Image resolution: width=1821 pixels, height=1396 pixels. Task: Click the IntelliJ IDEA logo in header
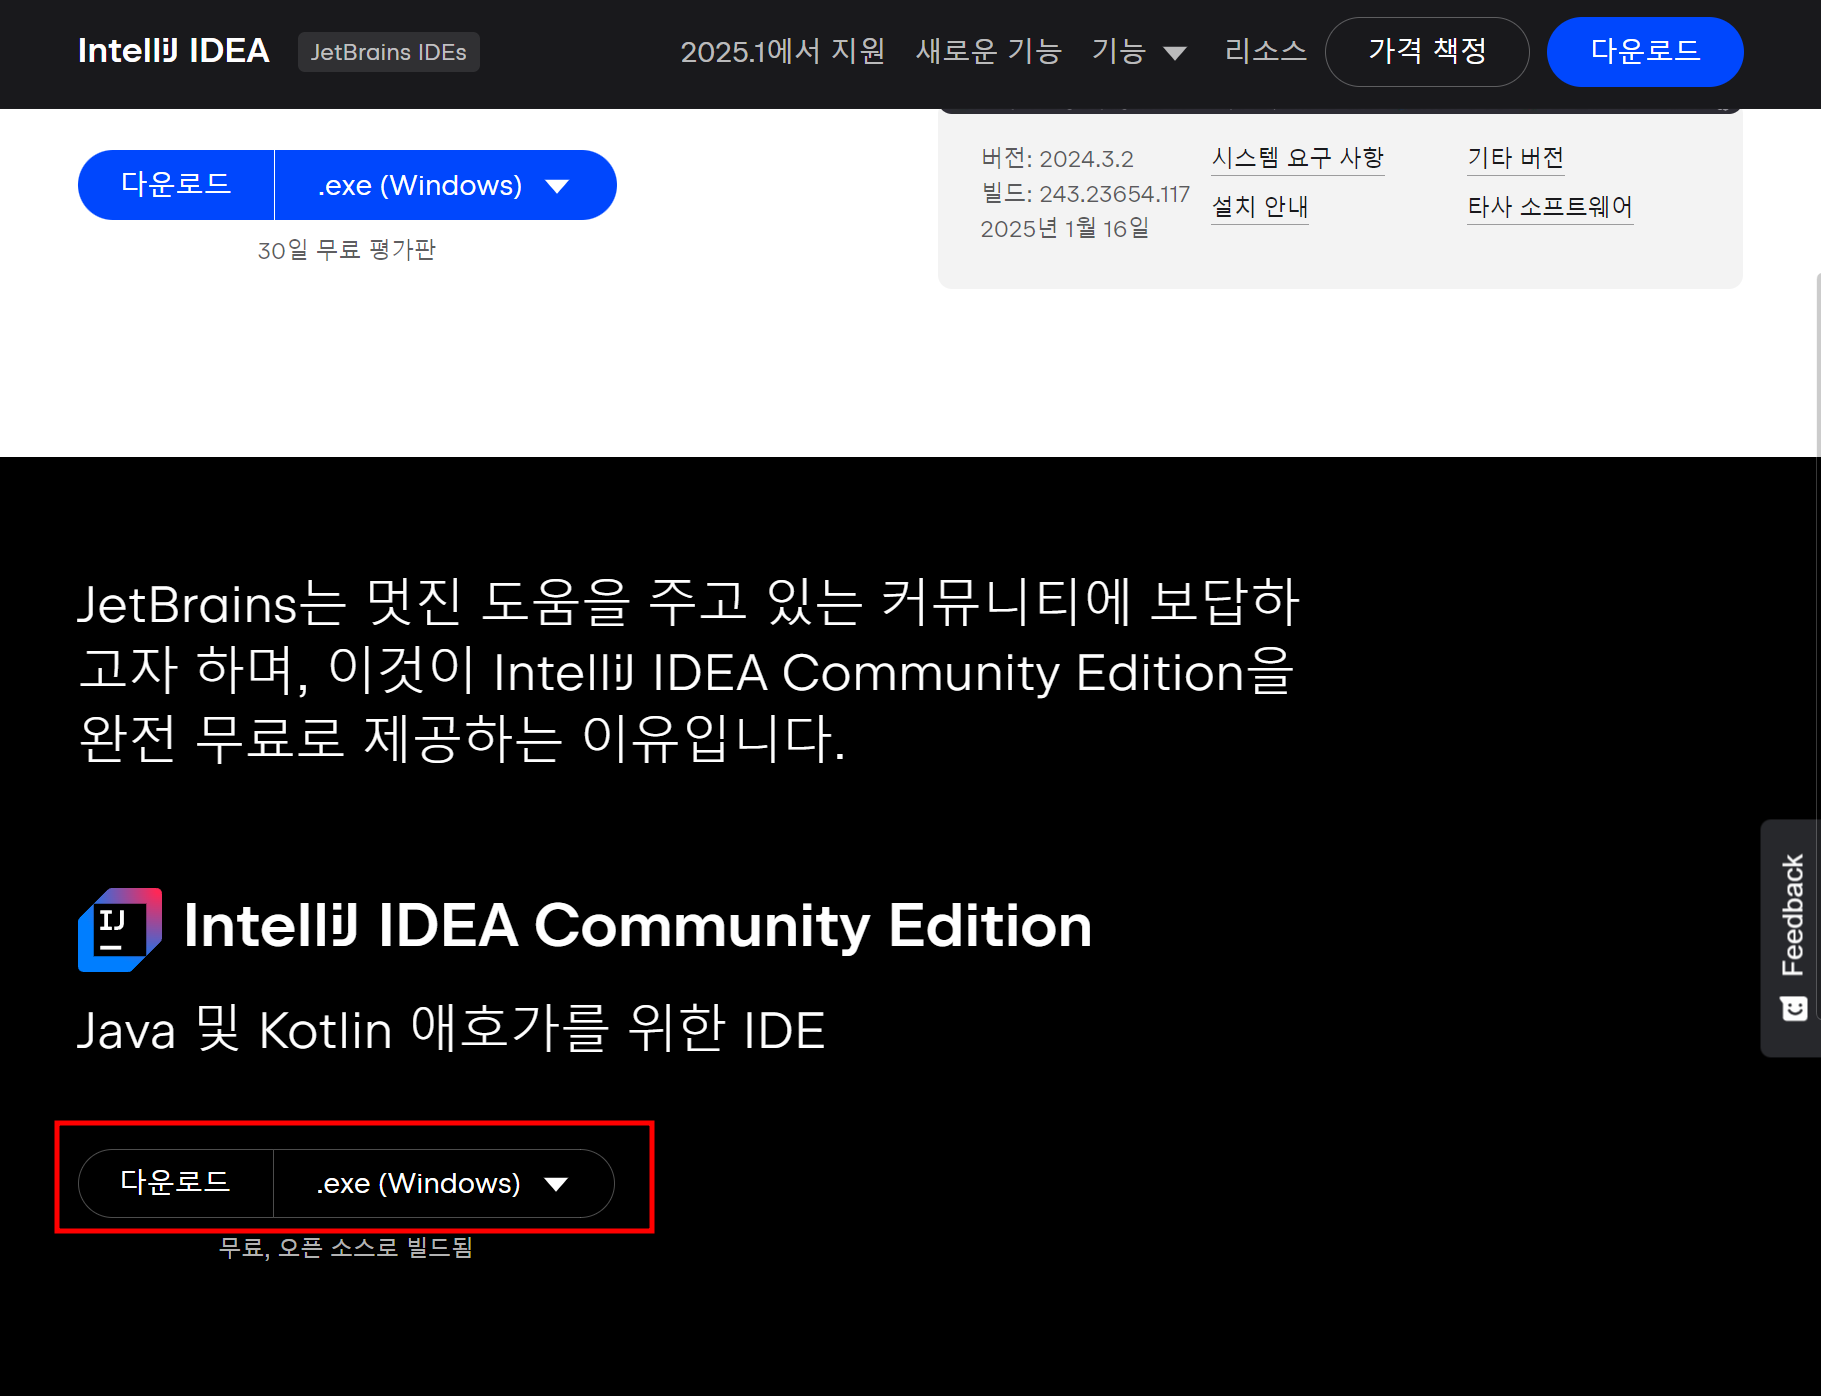174,51
